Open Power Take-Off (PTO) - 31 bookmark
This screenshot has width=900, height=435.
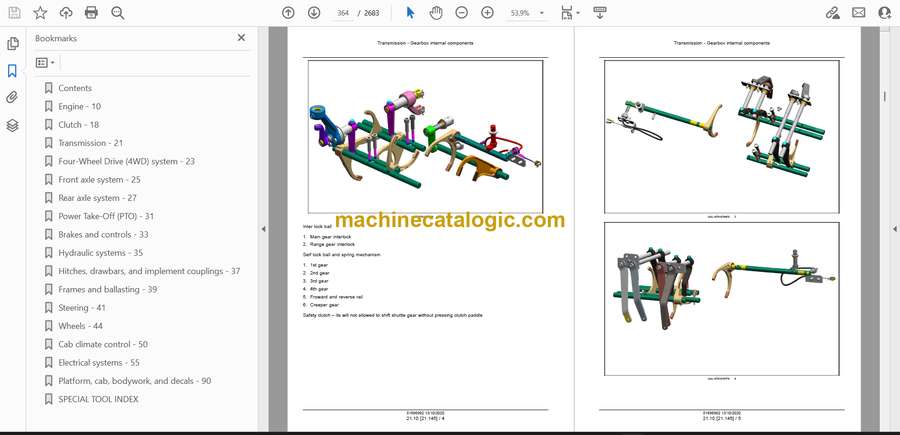(106, 216)
